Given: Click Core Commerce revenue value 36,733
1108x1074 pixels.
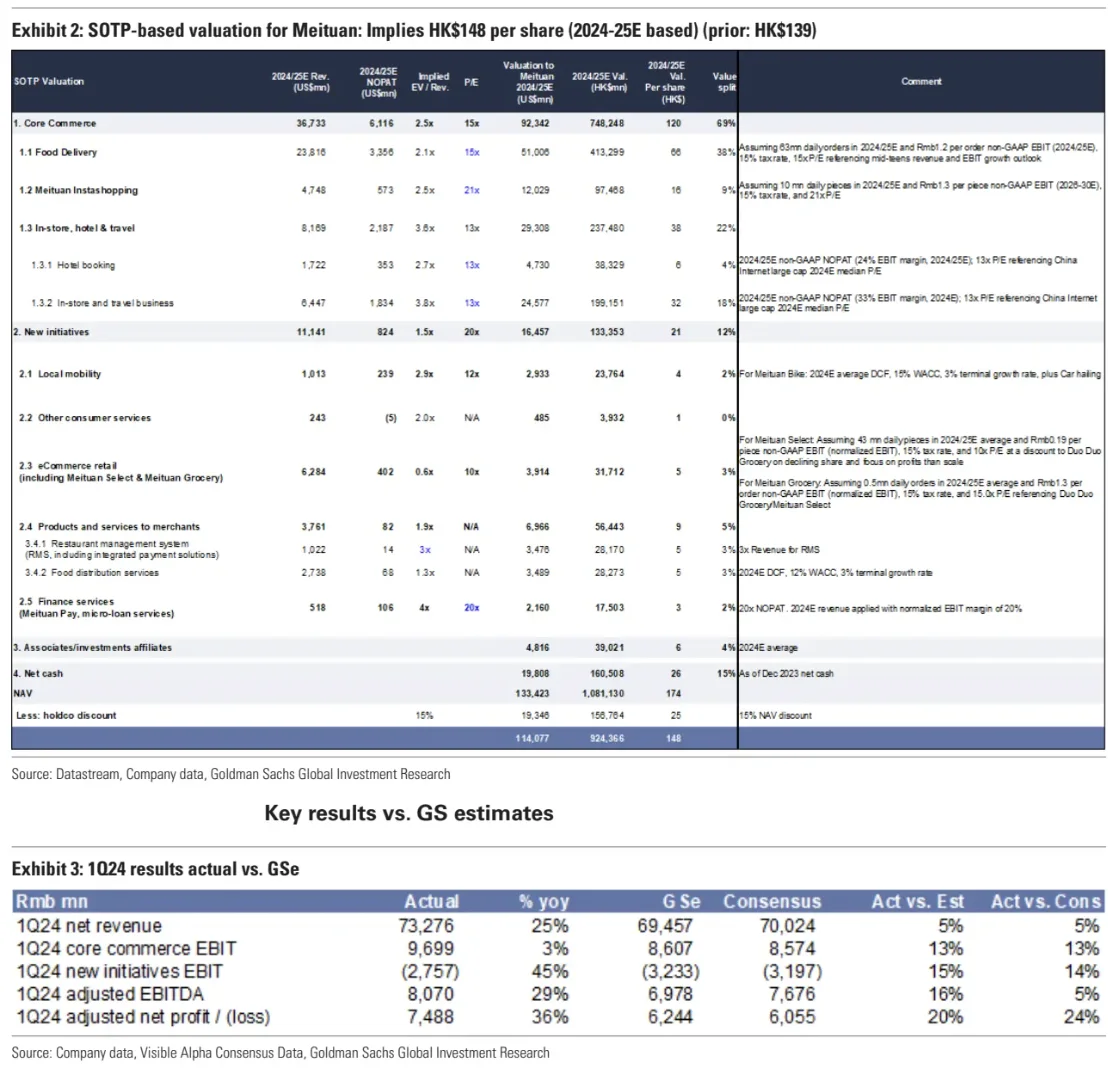Looking at the screenshot, I should click(311, 123).
